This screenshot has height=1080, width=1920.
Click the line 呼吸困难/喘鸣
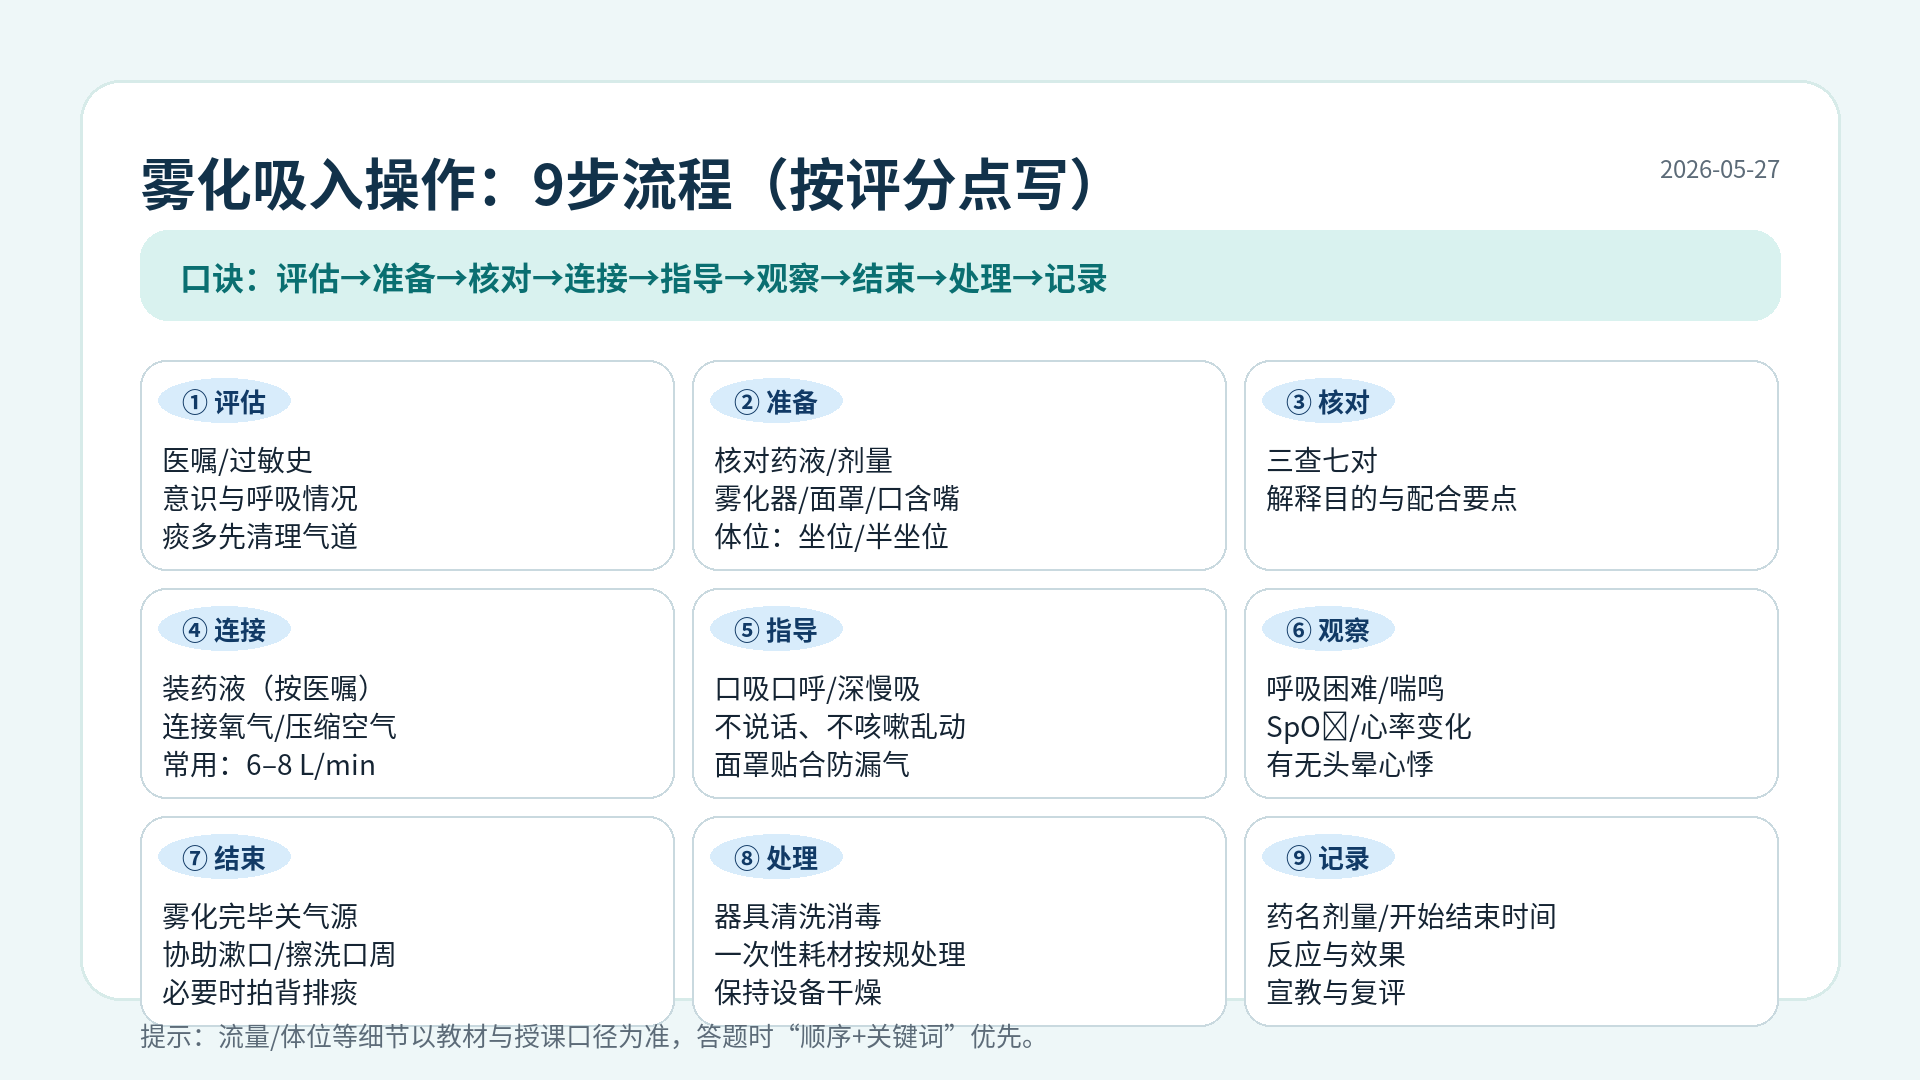[1355, 688]
